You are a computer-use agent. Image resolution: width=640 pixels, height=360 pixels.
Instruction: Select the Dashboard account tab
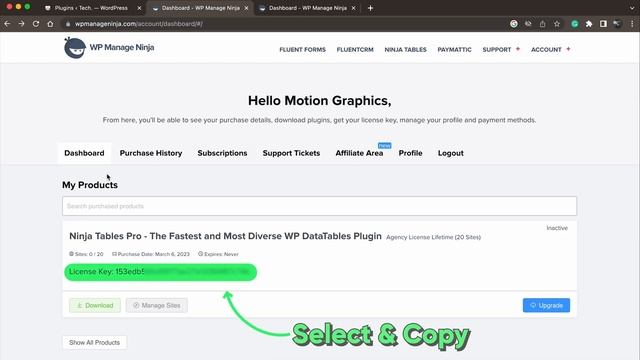[x=84, y=153]
